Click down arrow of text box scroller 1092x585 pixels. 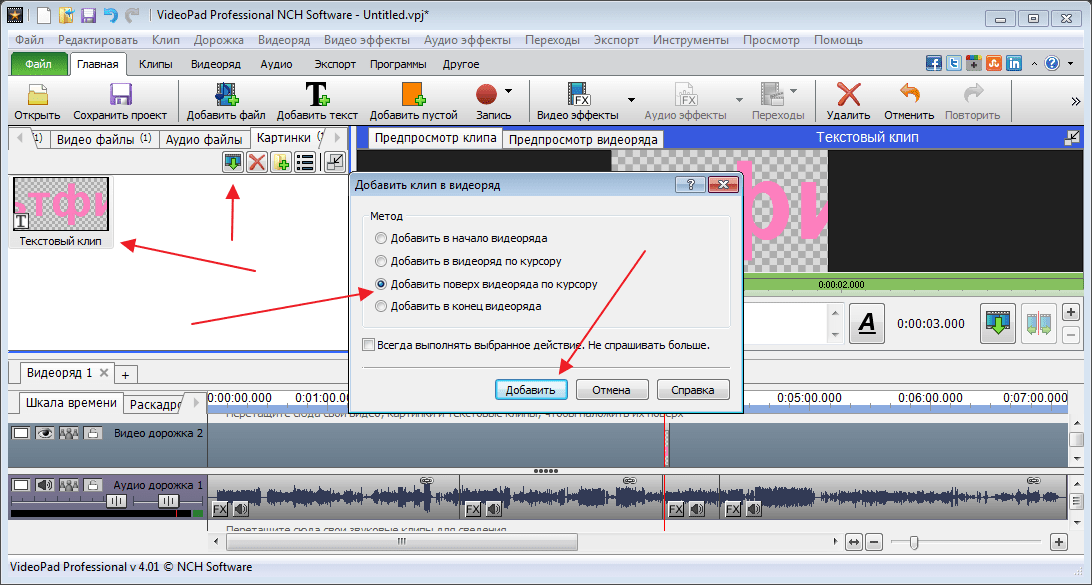coord(836,335)
